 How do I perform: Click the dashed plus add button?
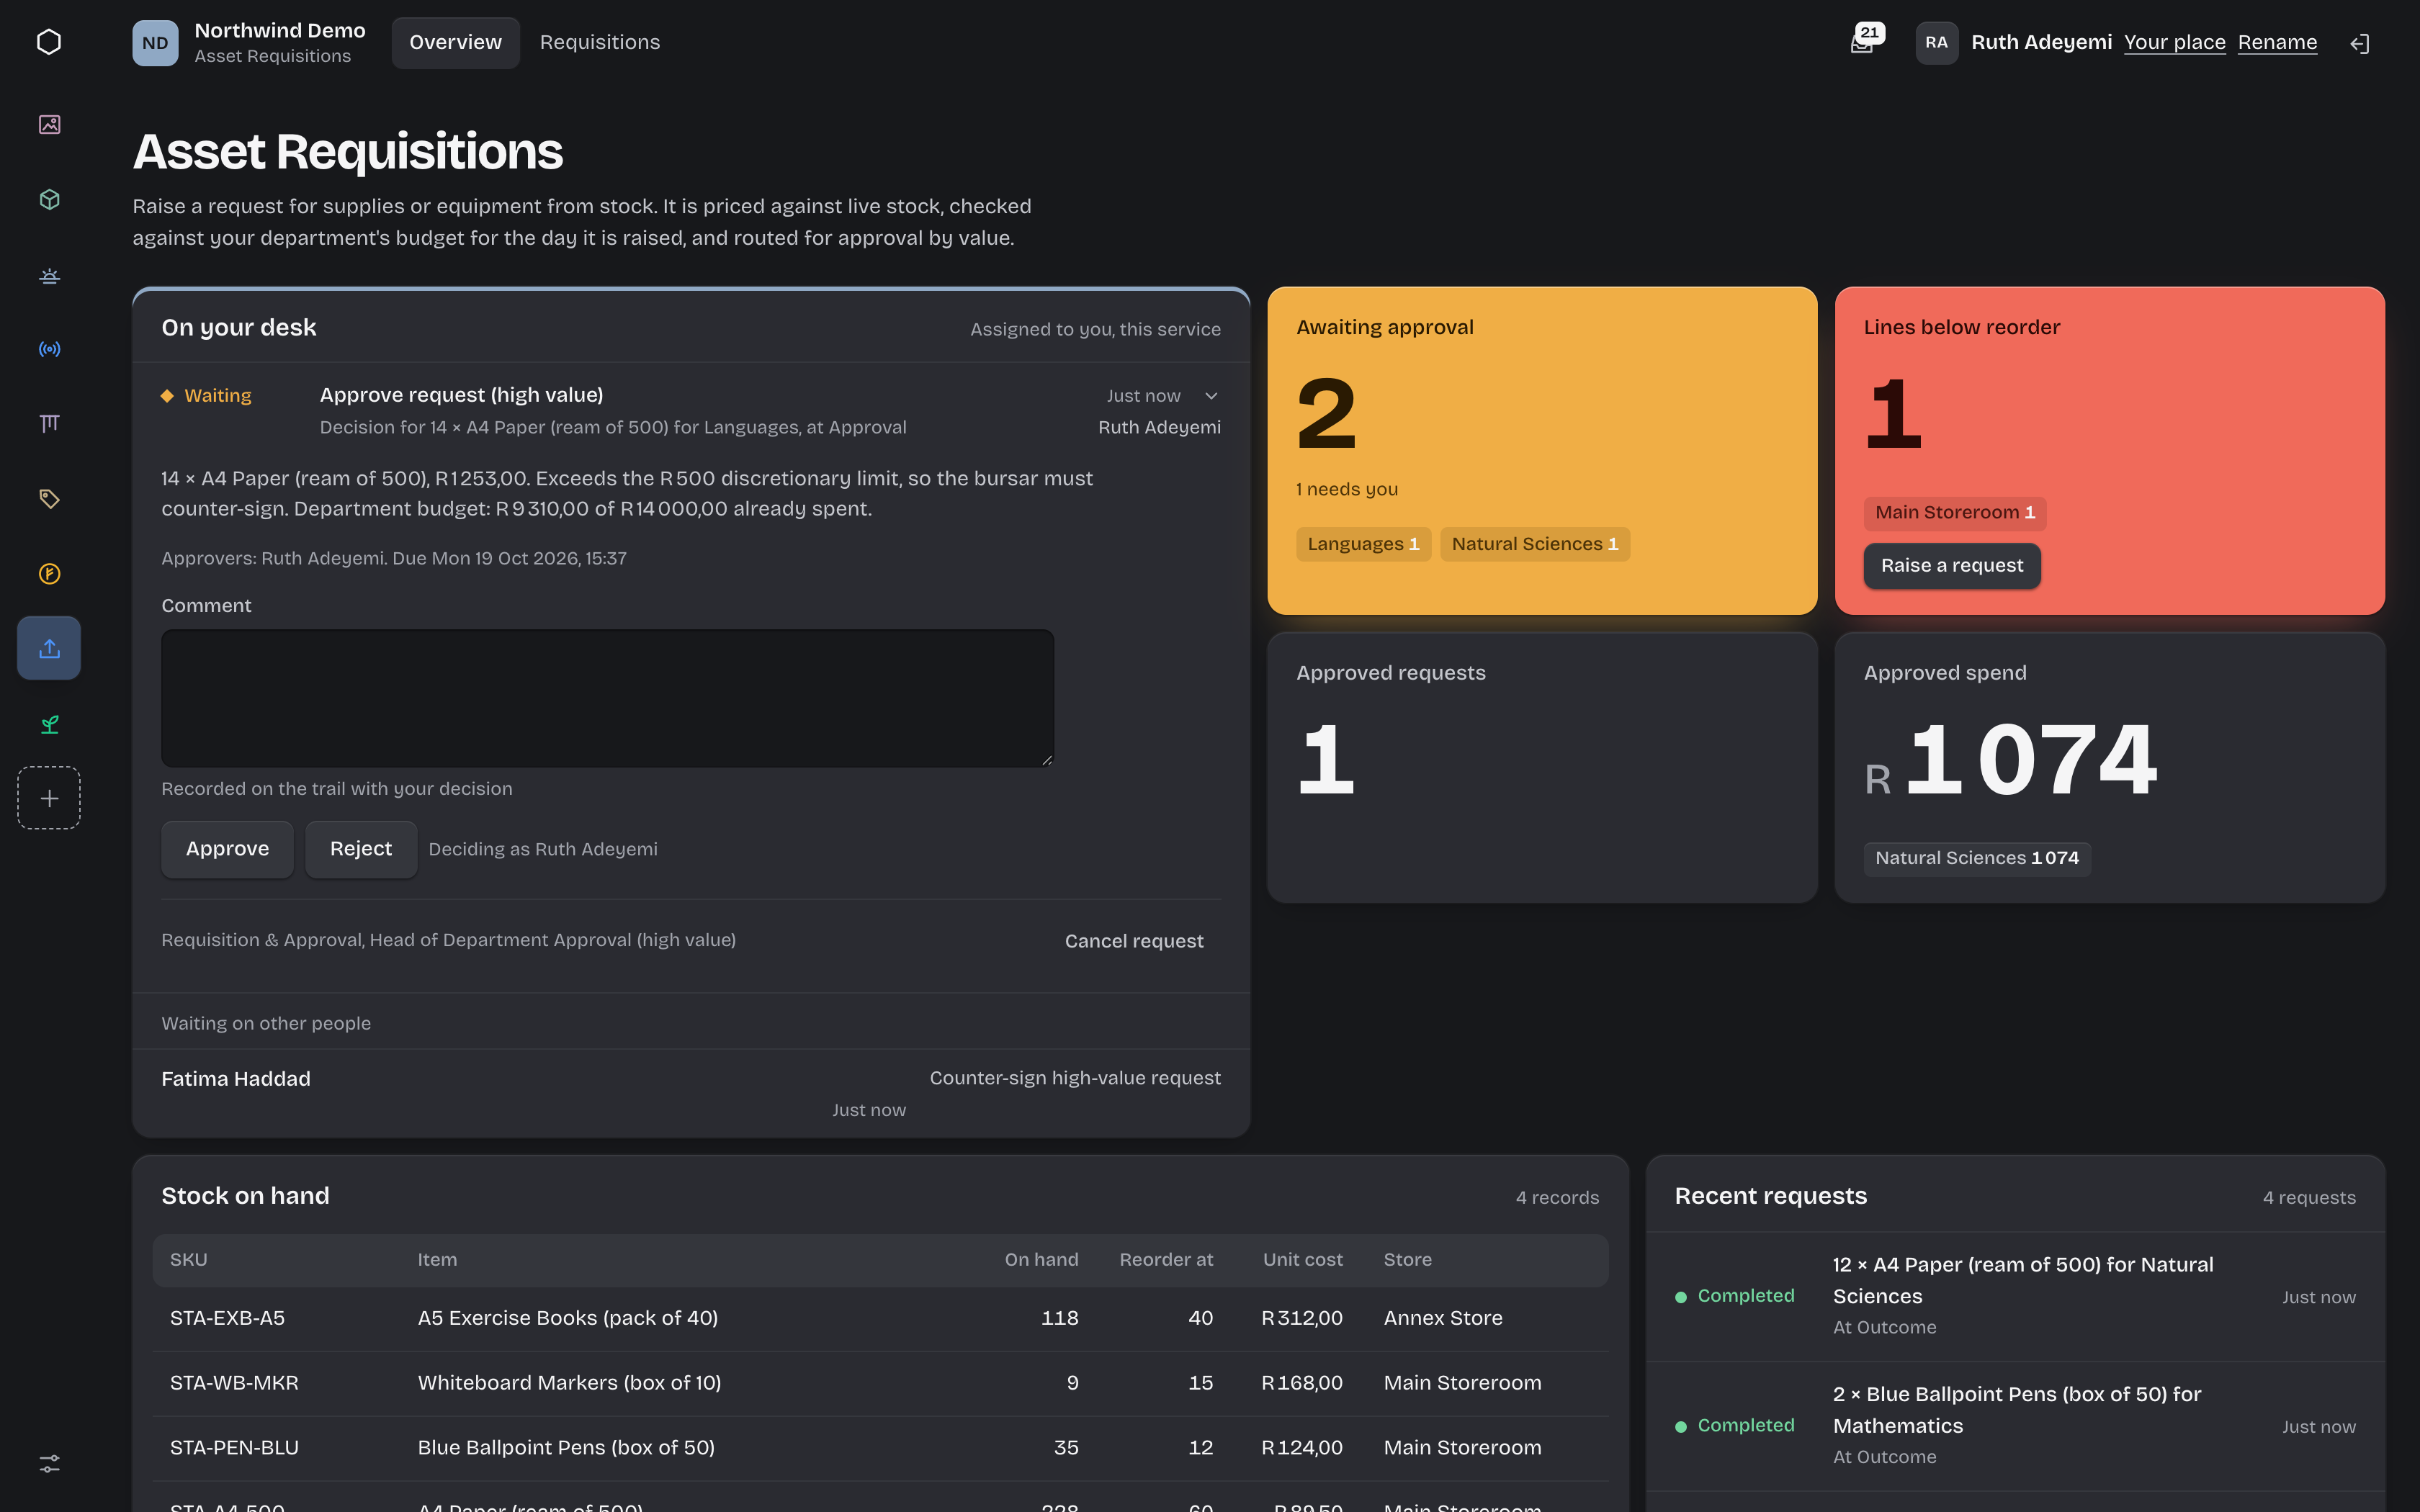click(x=49, y=798)
